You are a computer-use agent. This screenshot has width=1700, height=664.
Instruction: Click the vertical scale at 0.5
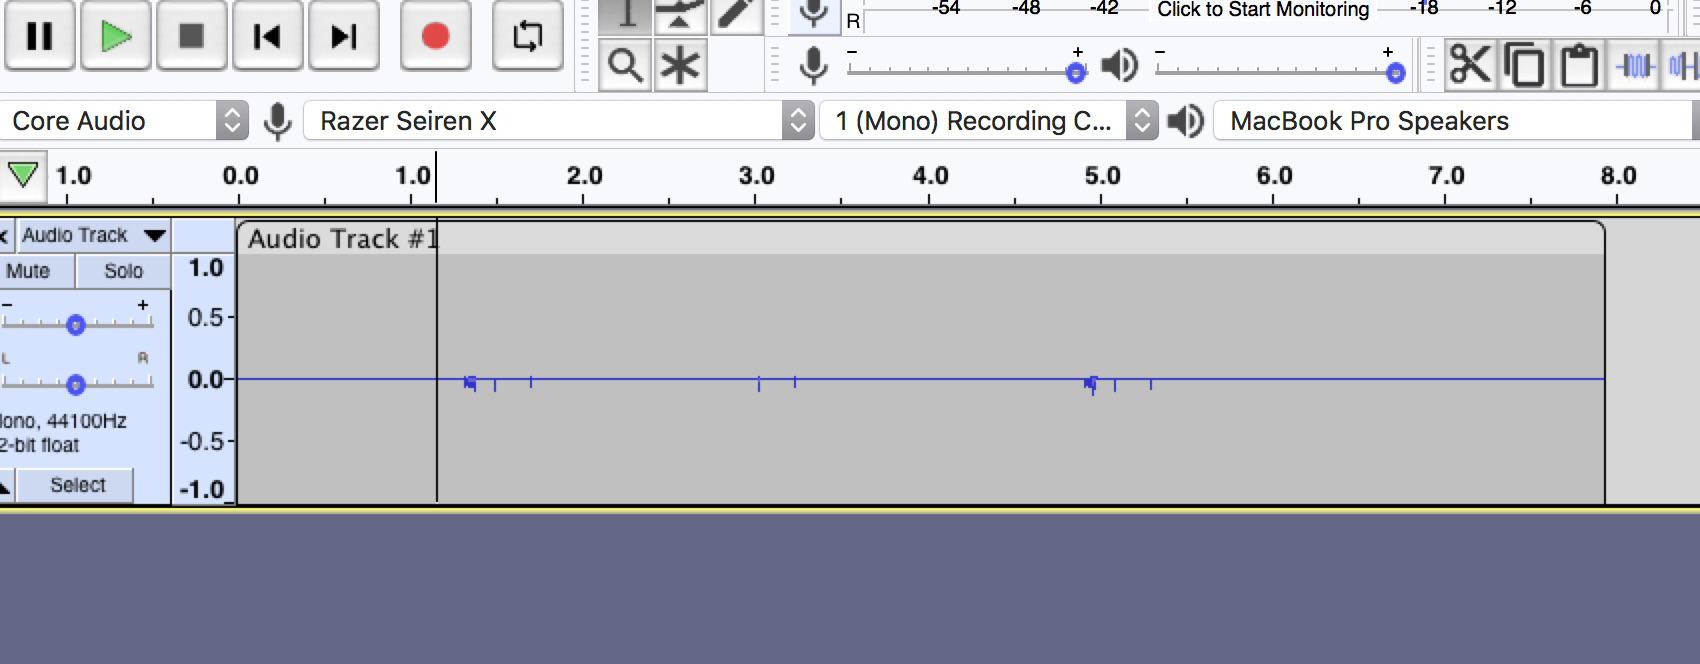point(205,317)
